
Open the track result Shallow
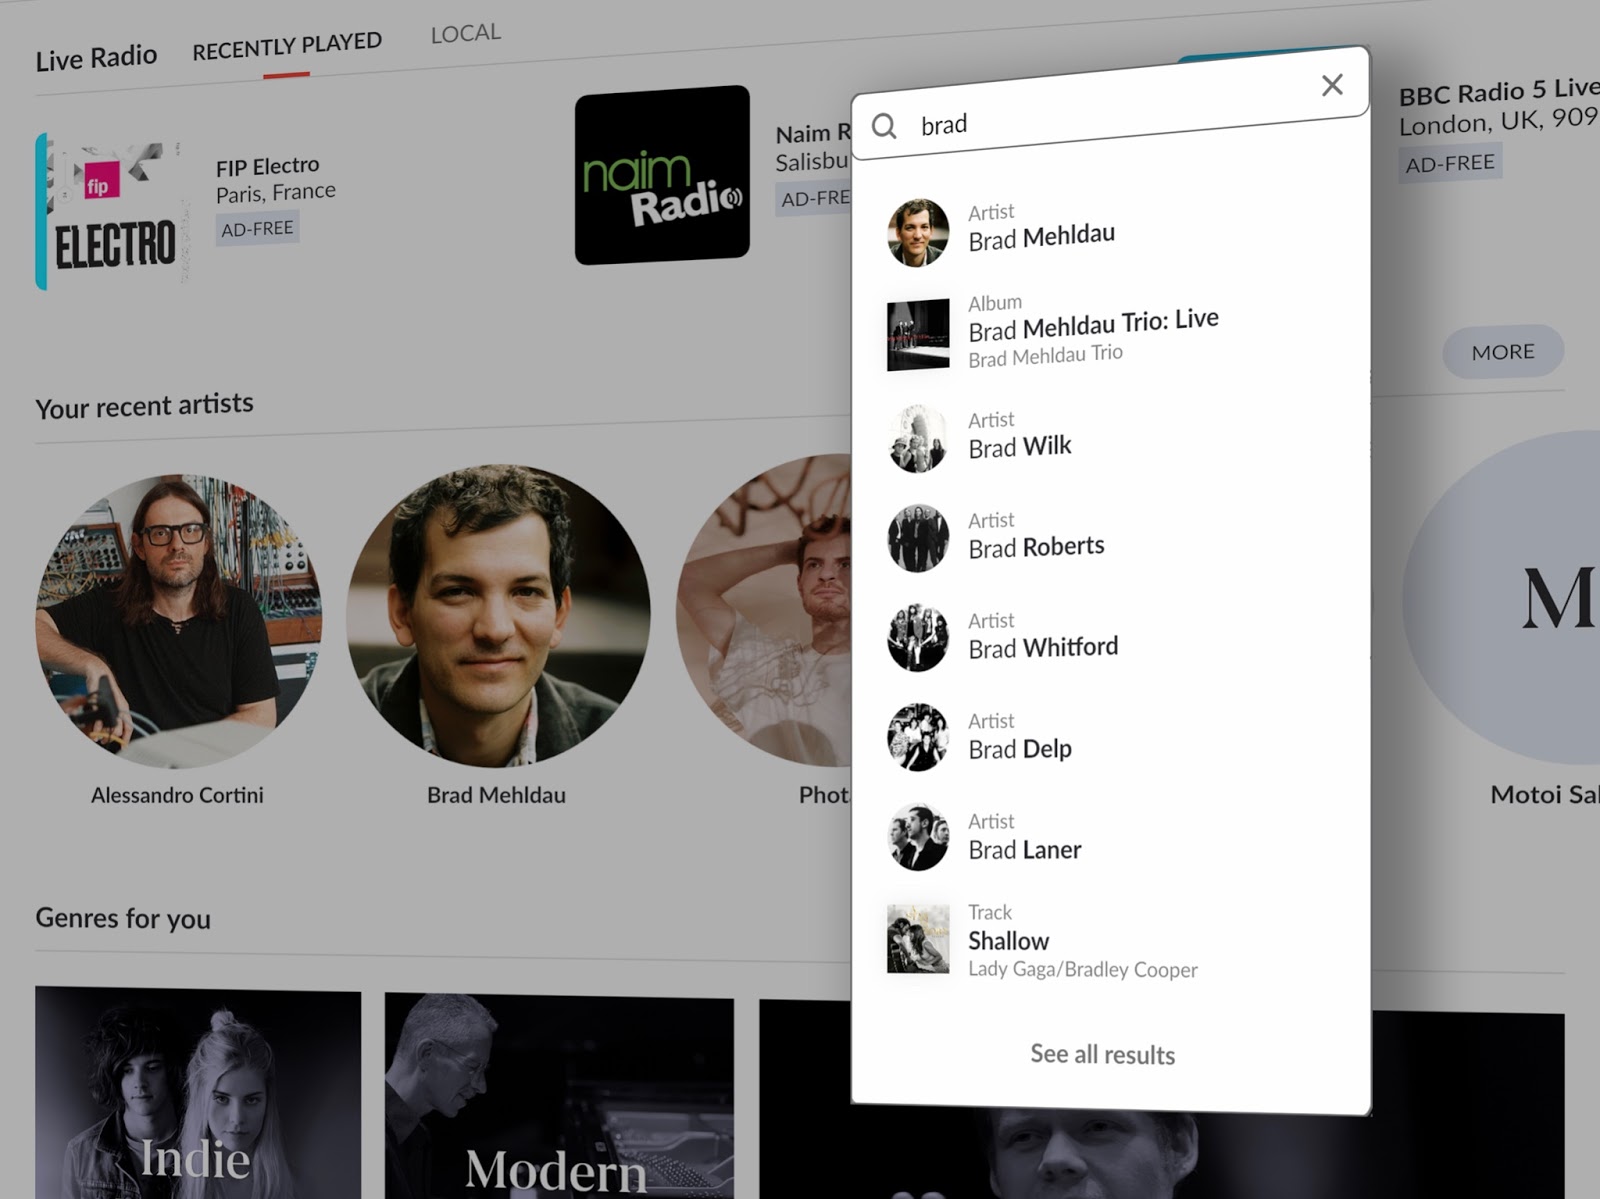click(1110, 940)
